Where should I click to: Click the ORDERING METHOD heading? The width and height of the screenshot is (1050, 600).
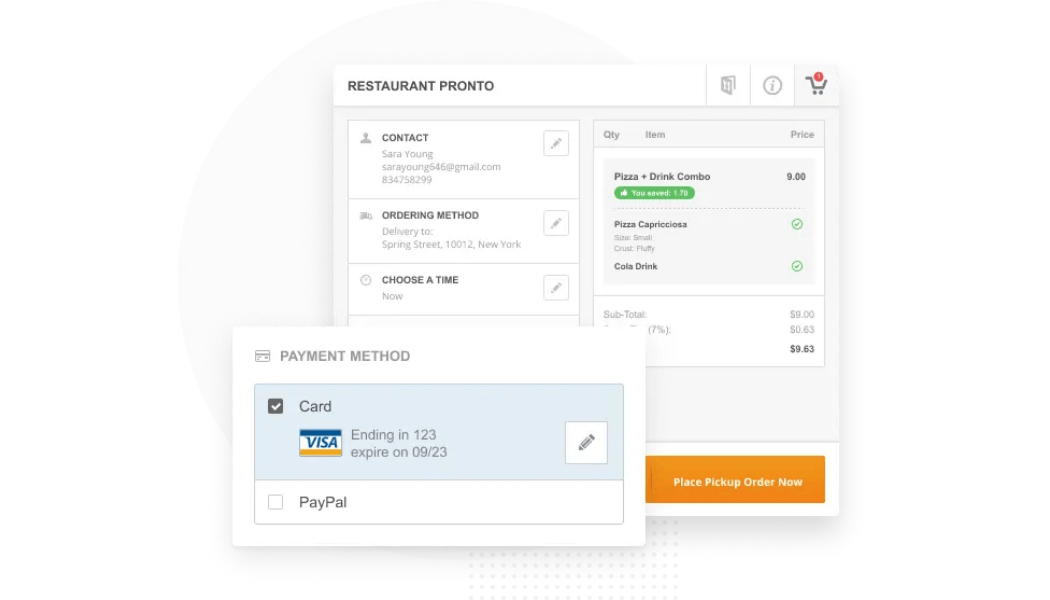pyautogui.click(x=430, y=216)
